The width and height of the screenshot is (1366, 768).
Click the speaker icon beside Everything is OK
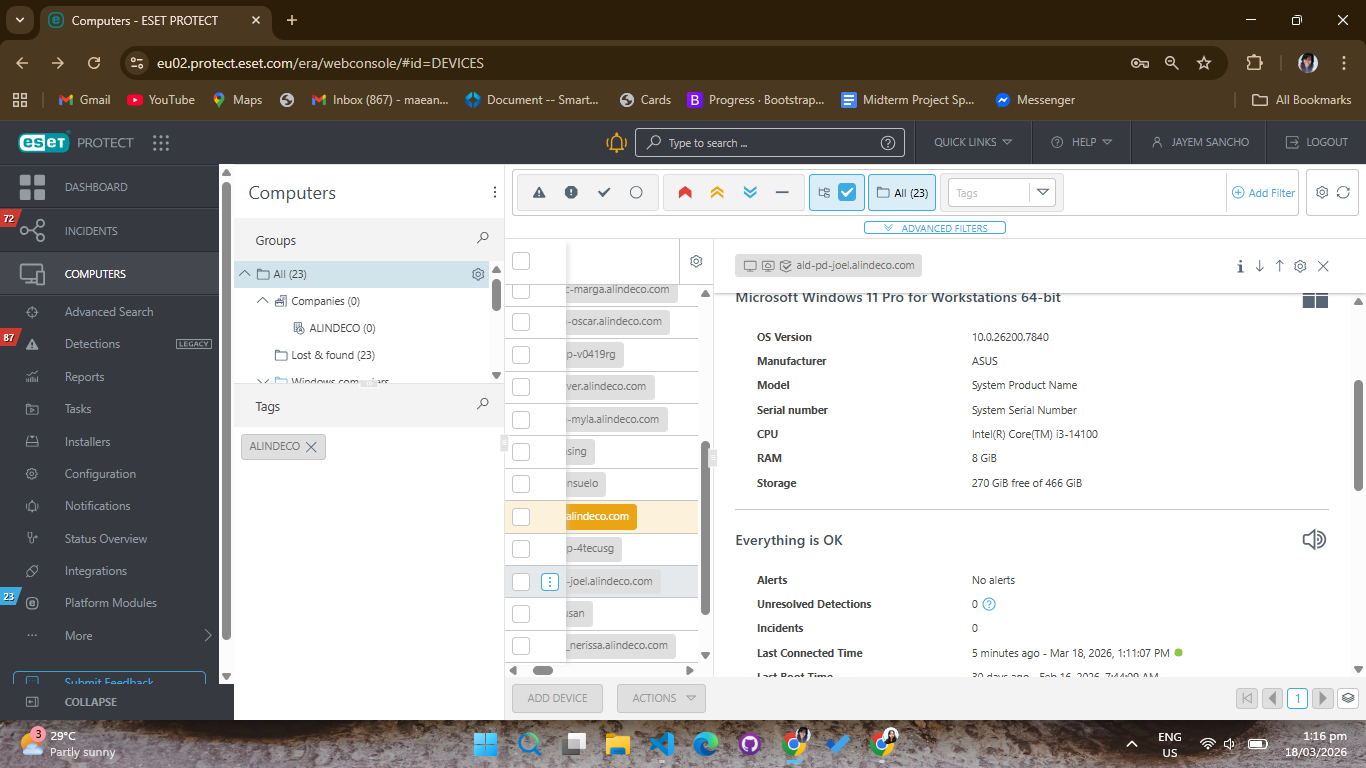[1314, 540]
